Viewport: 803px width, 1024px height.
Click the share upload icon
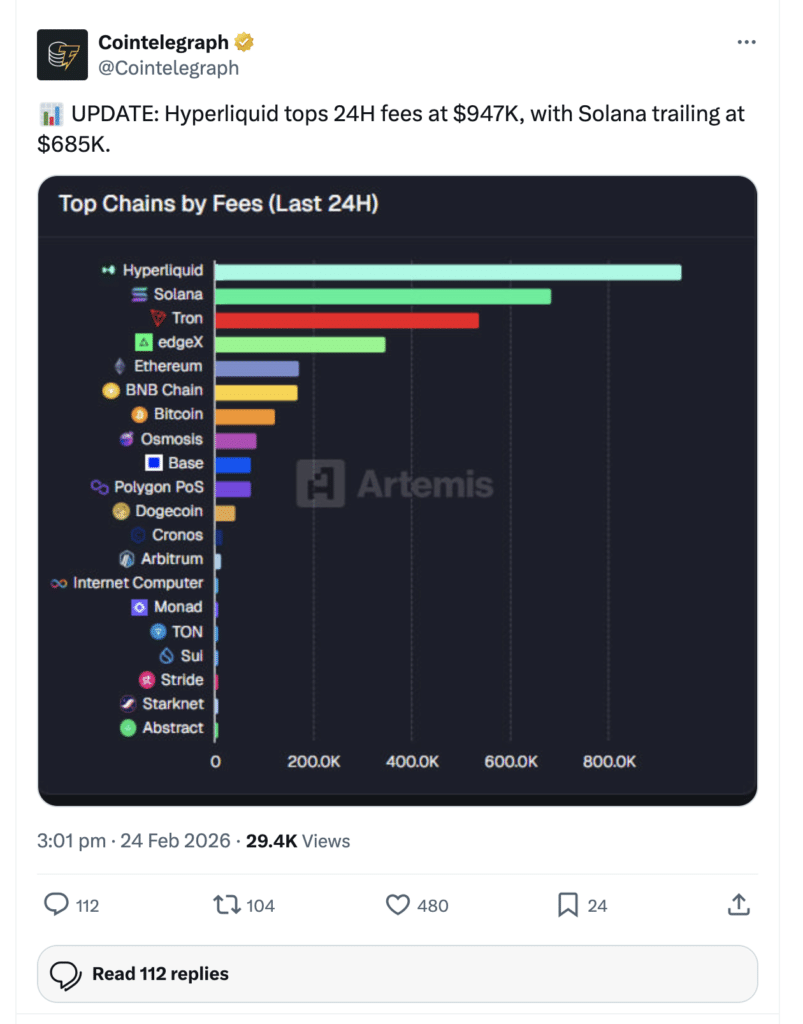point(738,905)
